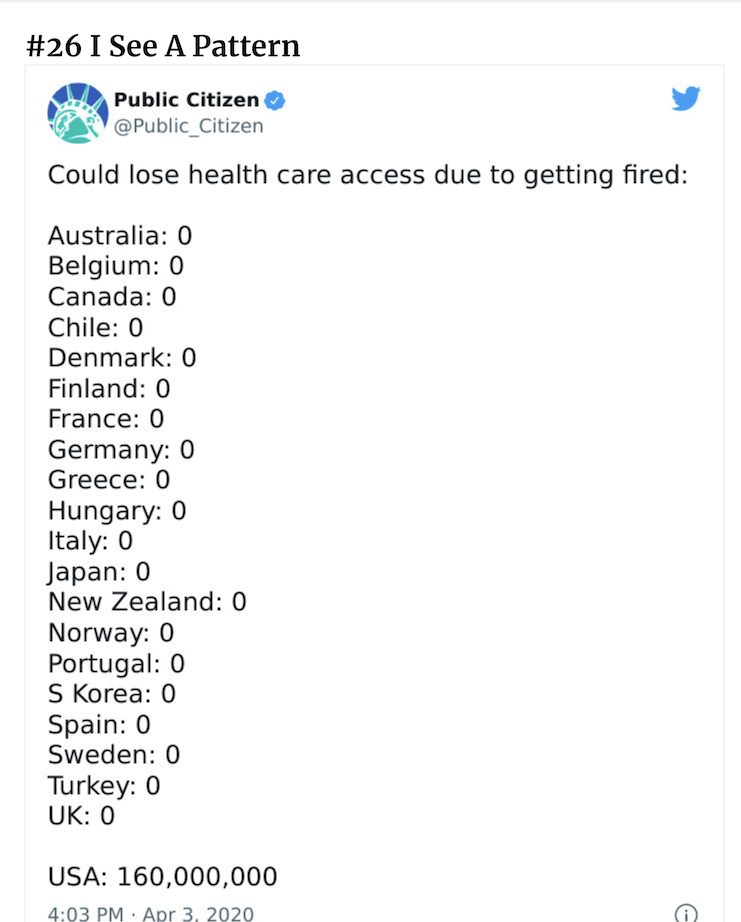Screen dimensions: 741x922
Task: Click the "S Korea: 0" text
Action: pos(112,693)
